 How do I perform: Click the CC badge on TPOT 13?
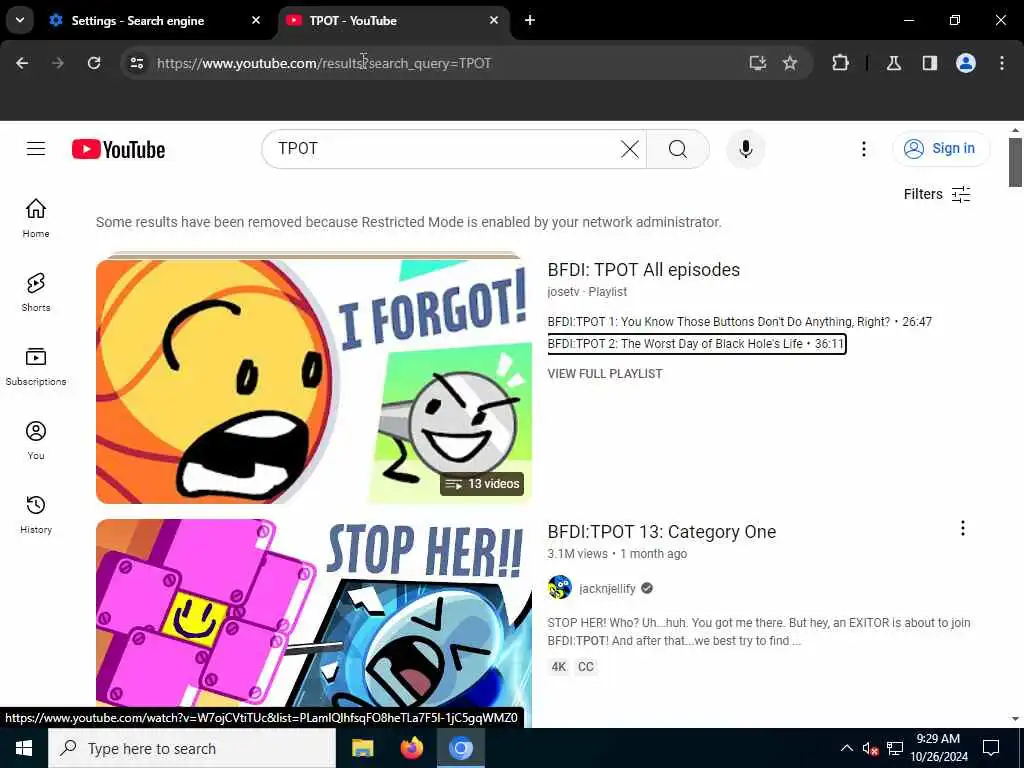[586, 667]
